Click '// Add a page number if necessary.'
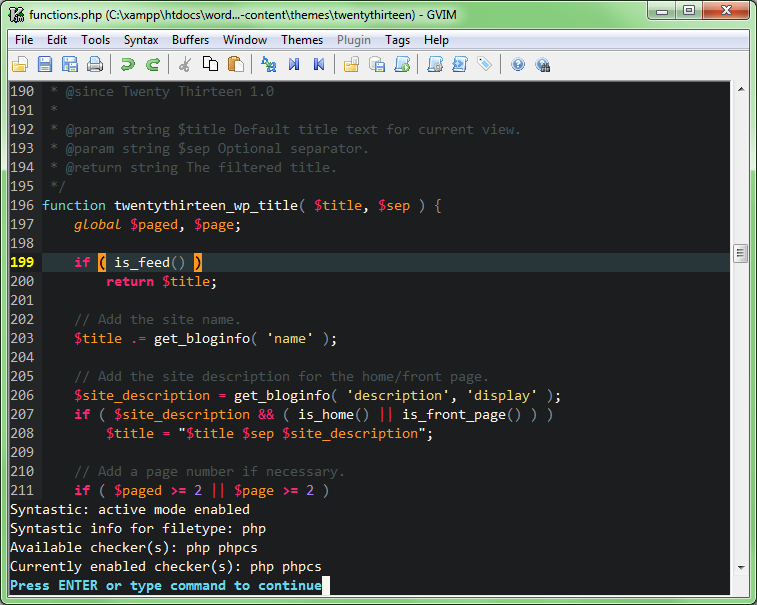The image size is (757, 605). (210, 471)
